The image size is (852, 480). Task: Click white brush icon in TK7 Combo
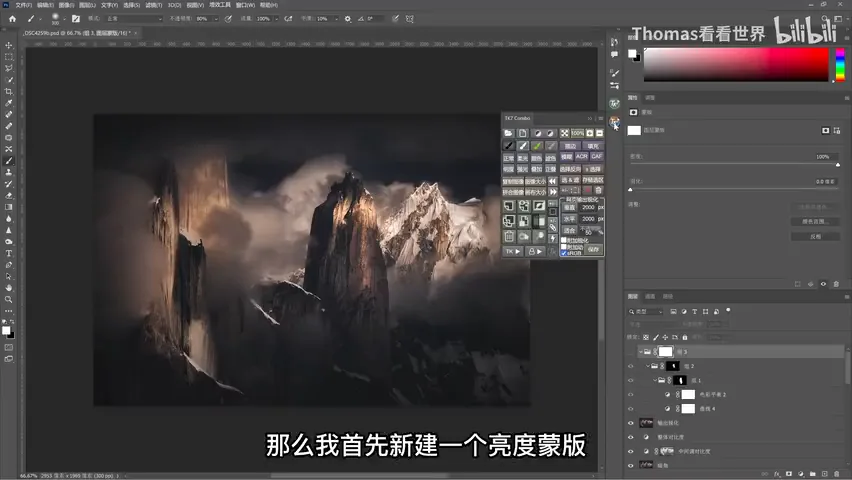[x=523, y=146]
